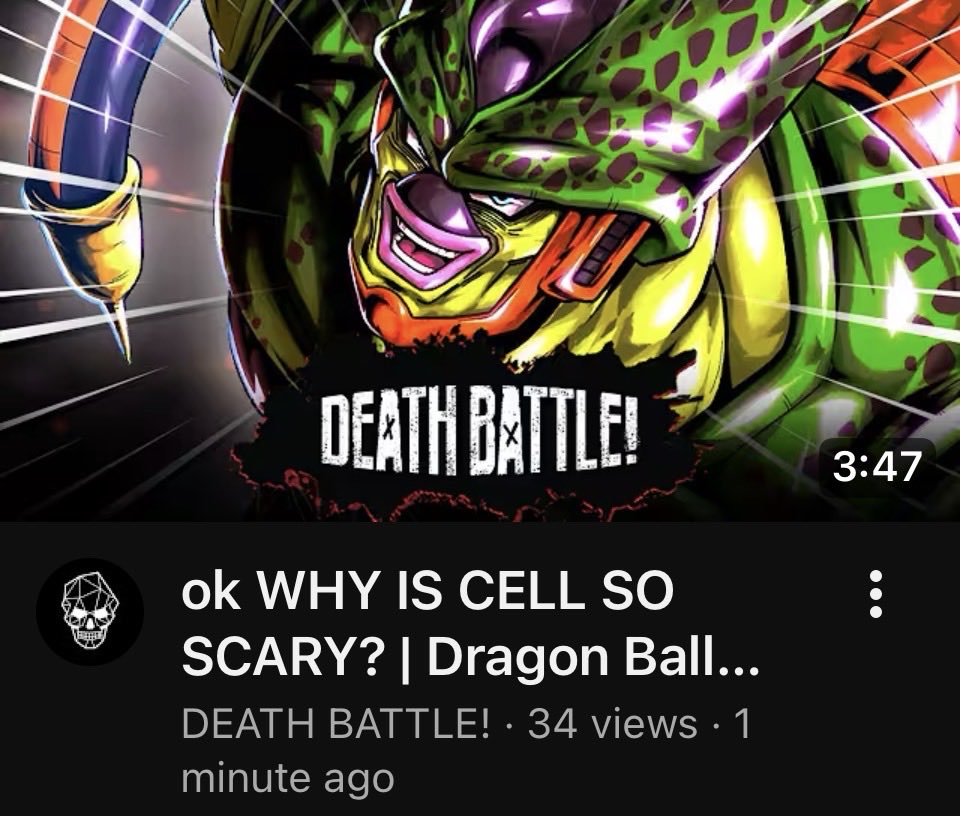960x816 pixels.
Task: Tap the truncated 'Dragon Ball...' title text
Action: coord(593,659)
